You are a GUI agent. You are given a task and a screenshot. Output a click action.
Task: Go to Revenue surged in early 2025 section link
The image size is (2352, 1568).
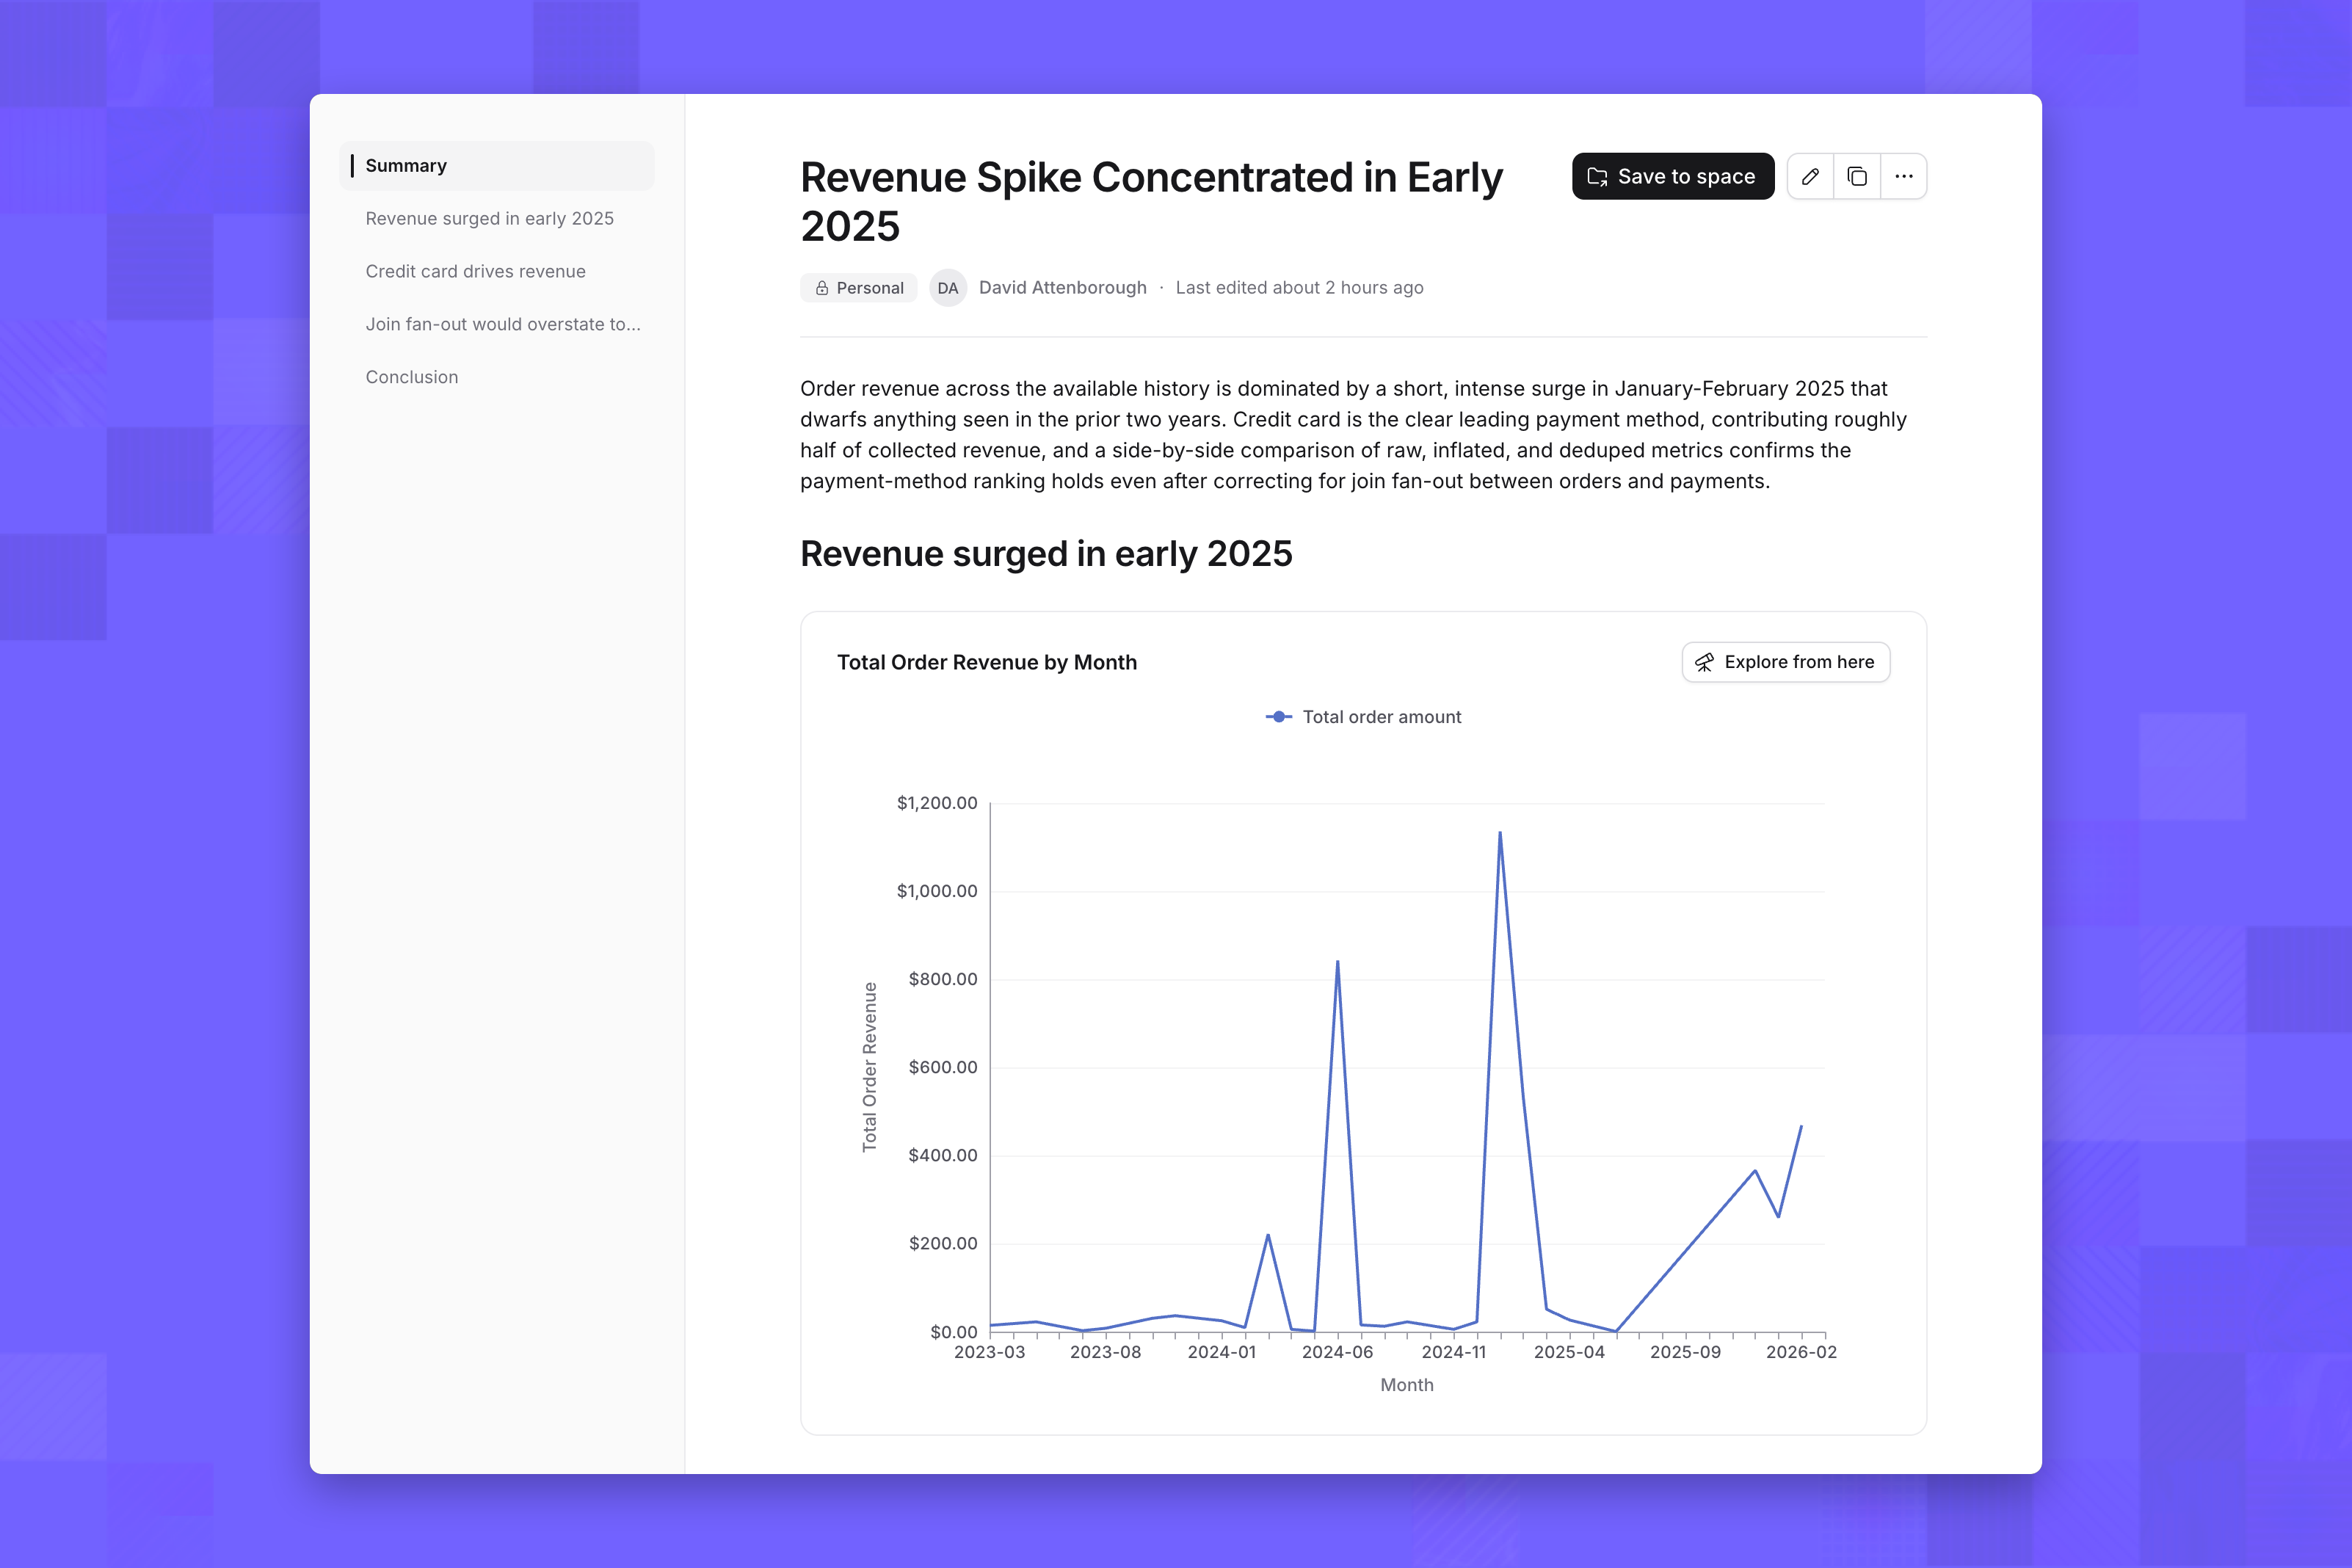click(x=490, y=218)
